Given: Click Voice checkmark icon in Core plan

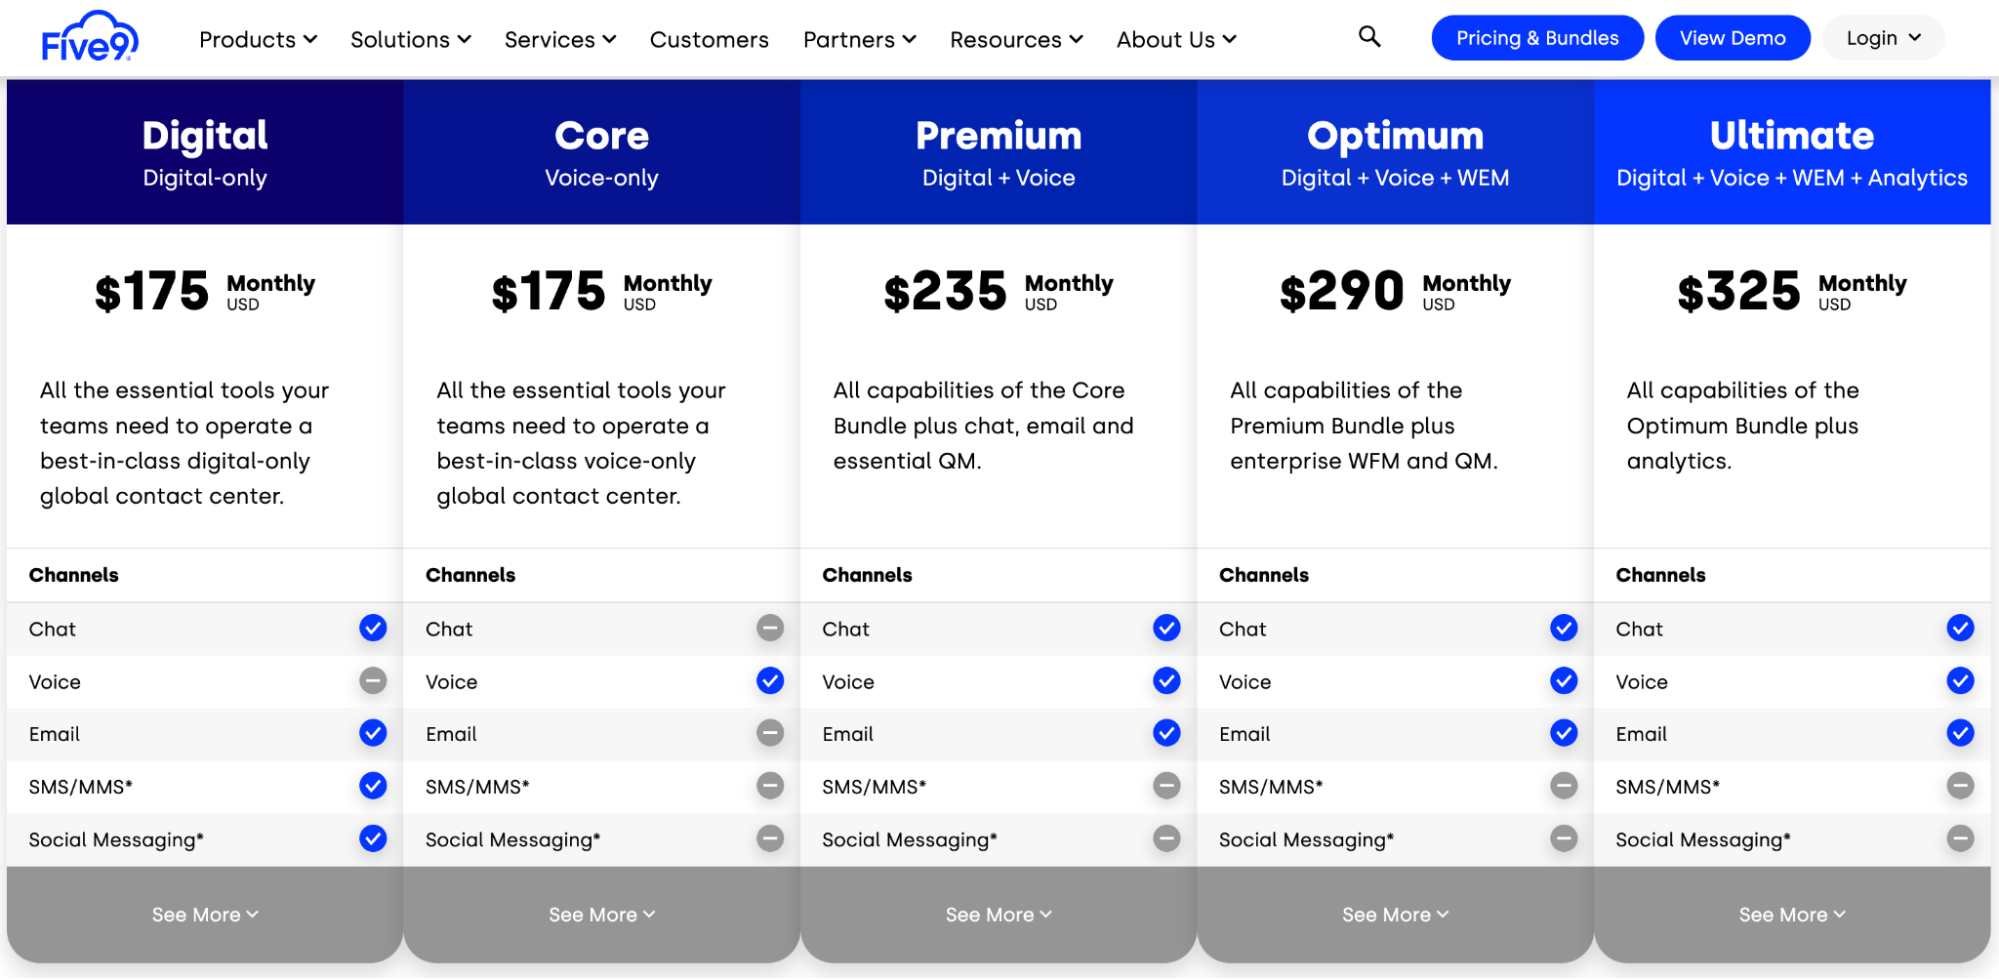Looking at the screenshot, I should click(770, 681).
